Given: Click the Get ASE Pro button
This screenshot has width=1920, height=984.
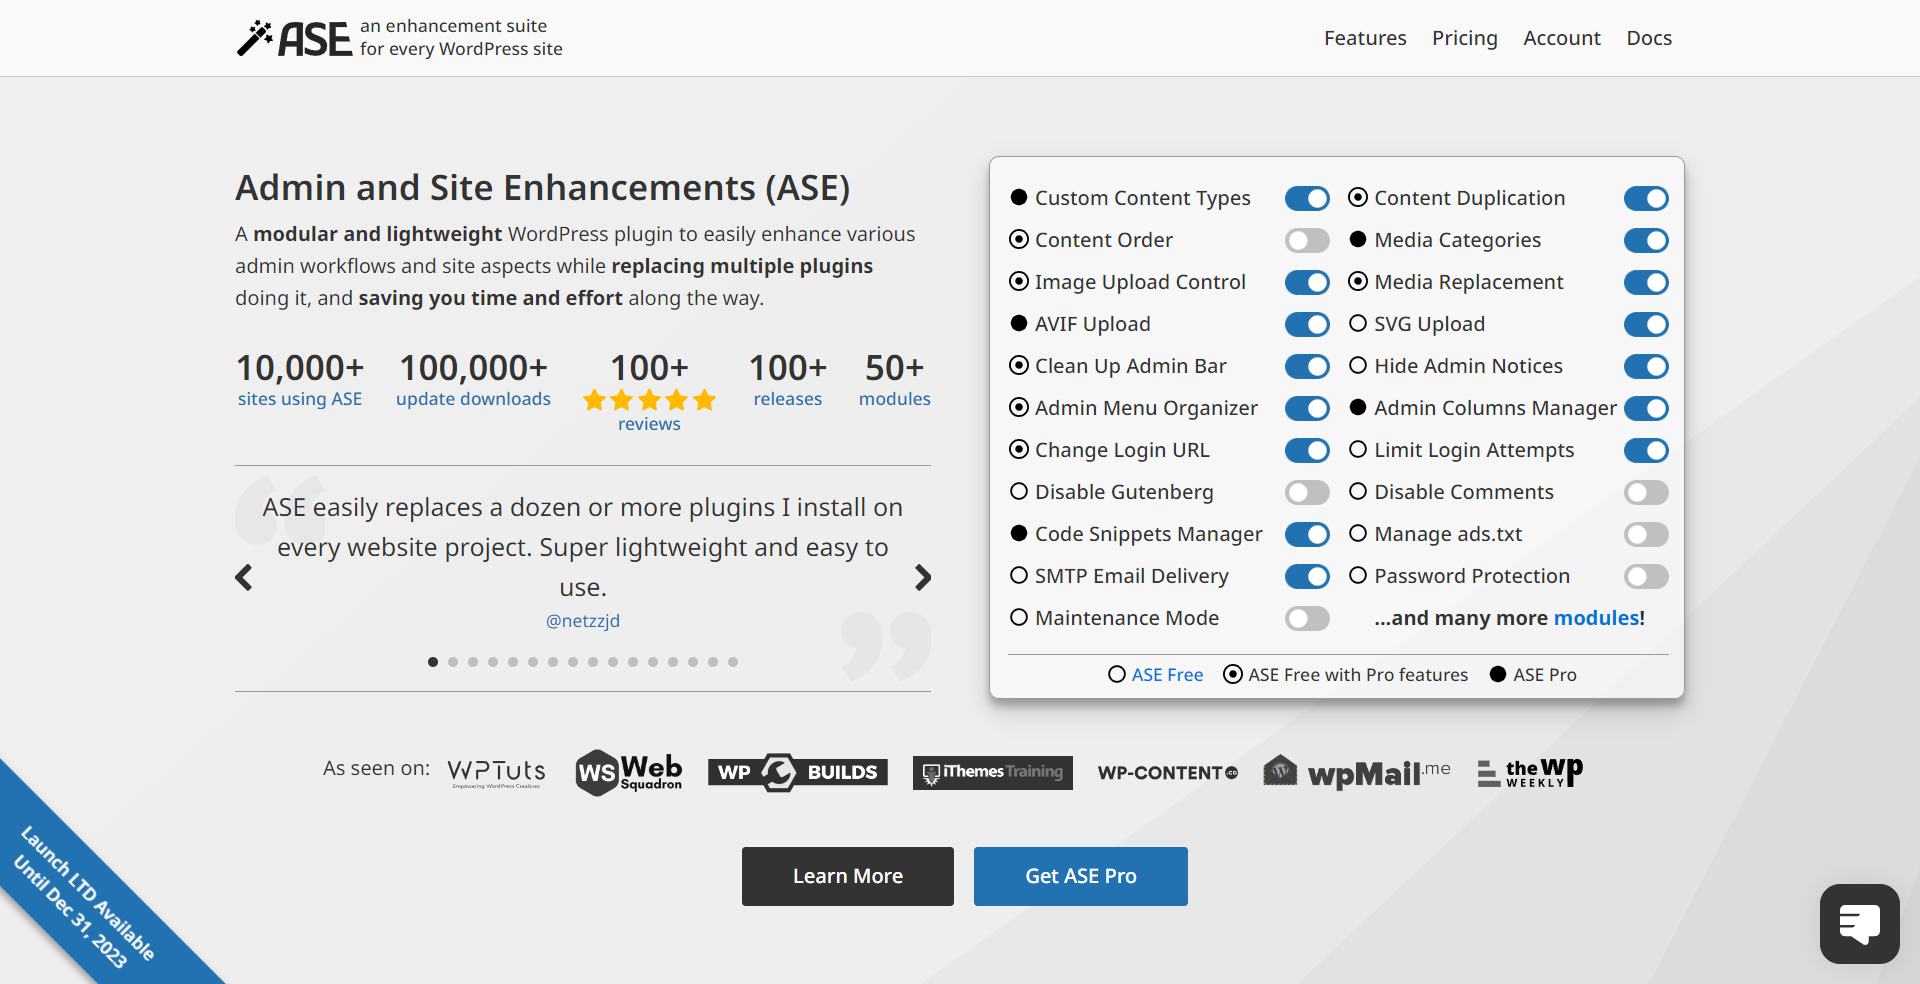Looking at the screenshot, I should click(x=1080, y=876).
